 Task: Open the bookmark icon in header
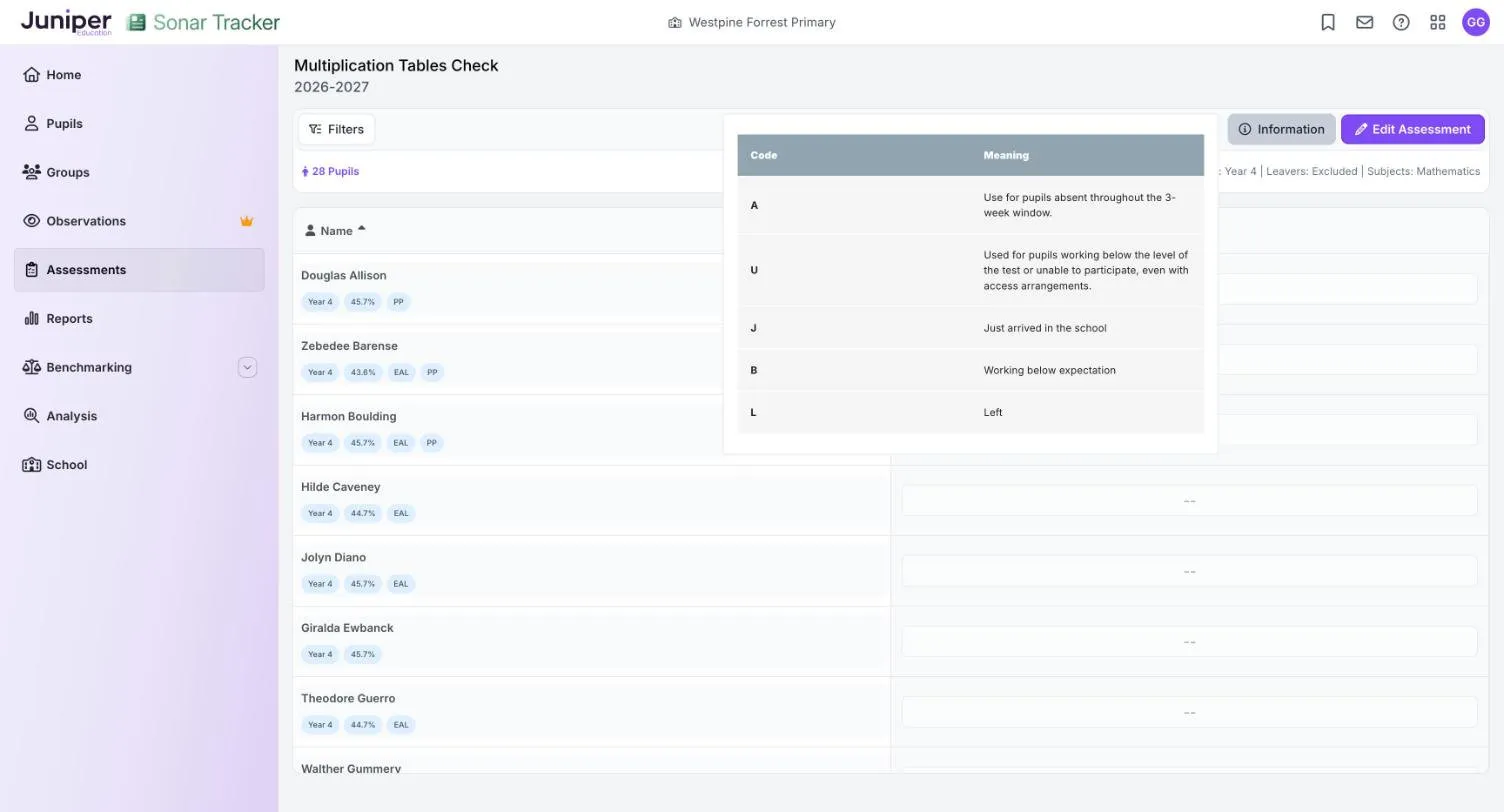point(1328,22)
